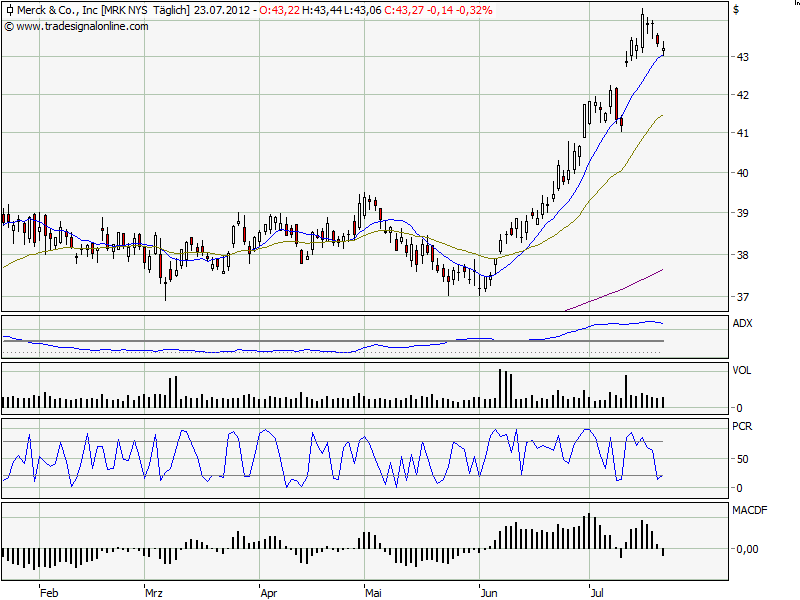Click the Jun month label

[489, 593]
